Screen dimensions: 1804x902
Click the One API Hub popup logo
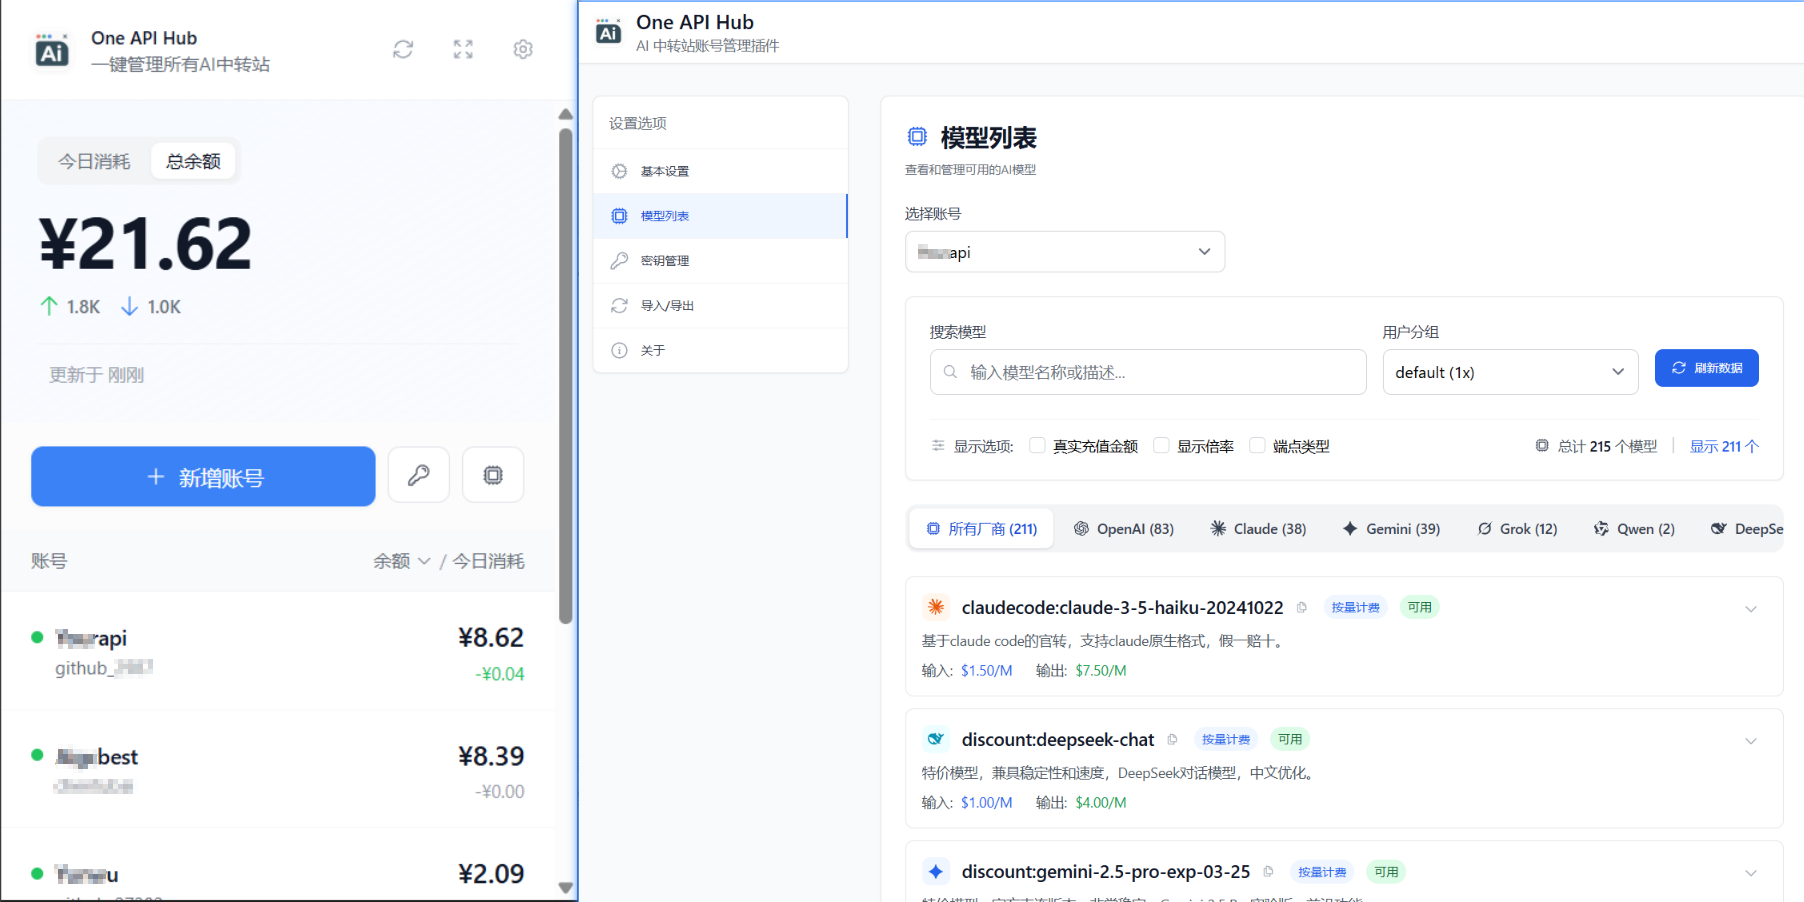(x=52, y=51)
